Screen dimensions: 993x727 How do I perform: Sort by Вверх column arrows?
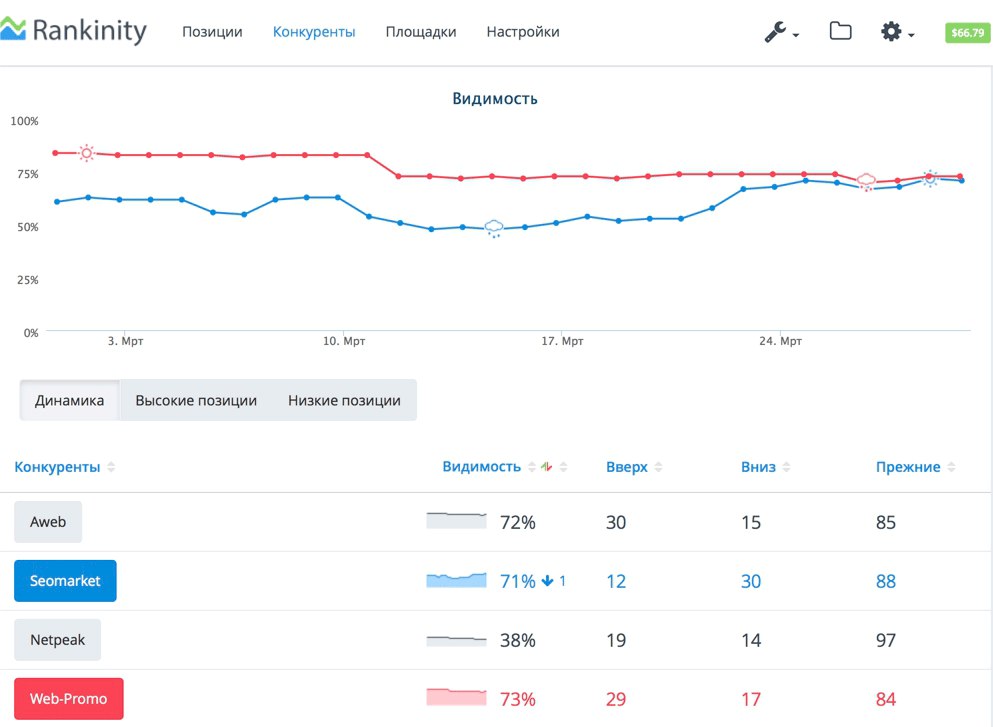(x=659, y=467)
